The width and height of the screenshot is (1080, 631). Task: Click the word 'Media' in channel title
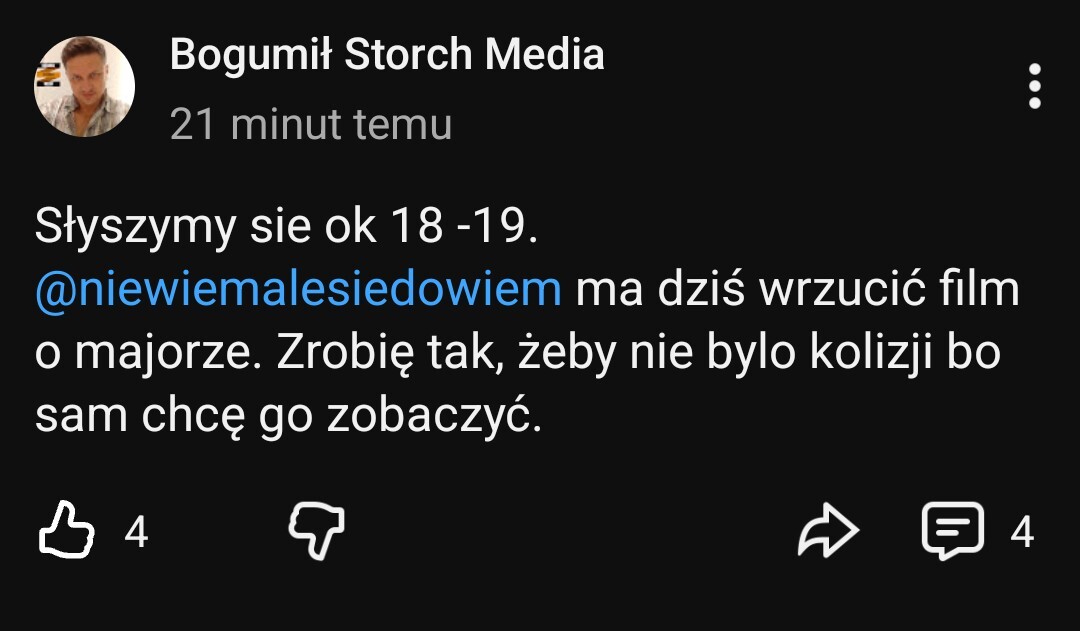[x=544, y=54]
